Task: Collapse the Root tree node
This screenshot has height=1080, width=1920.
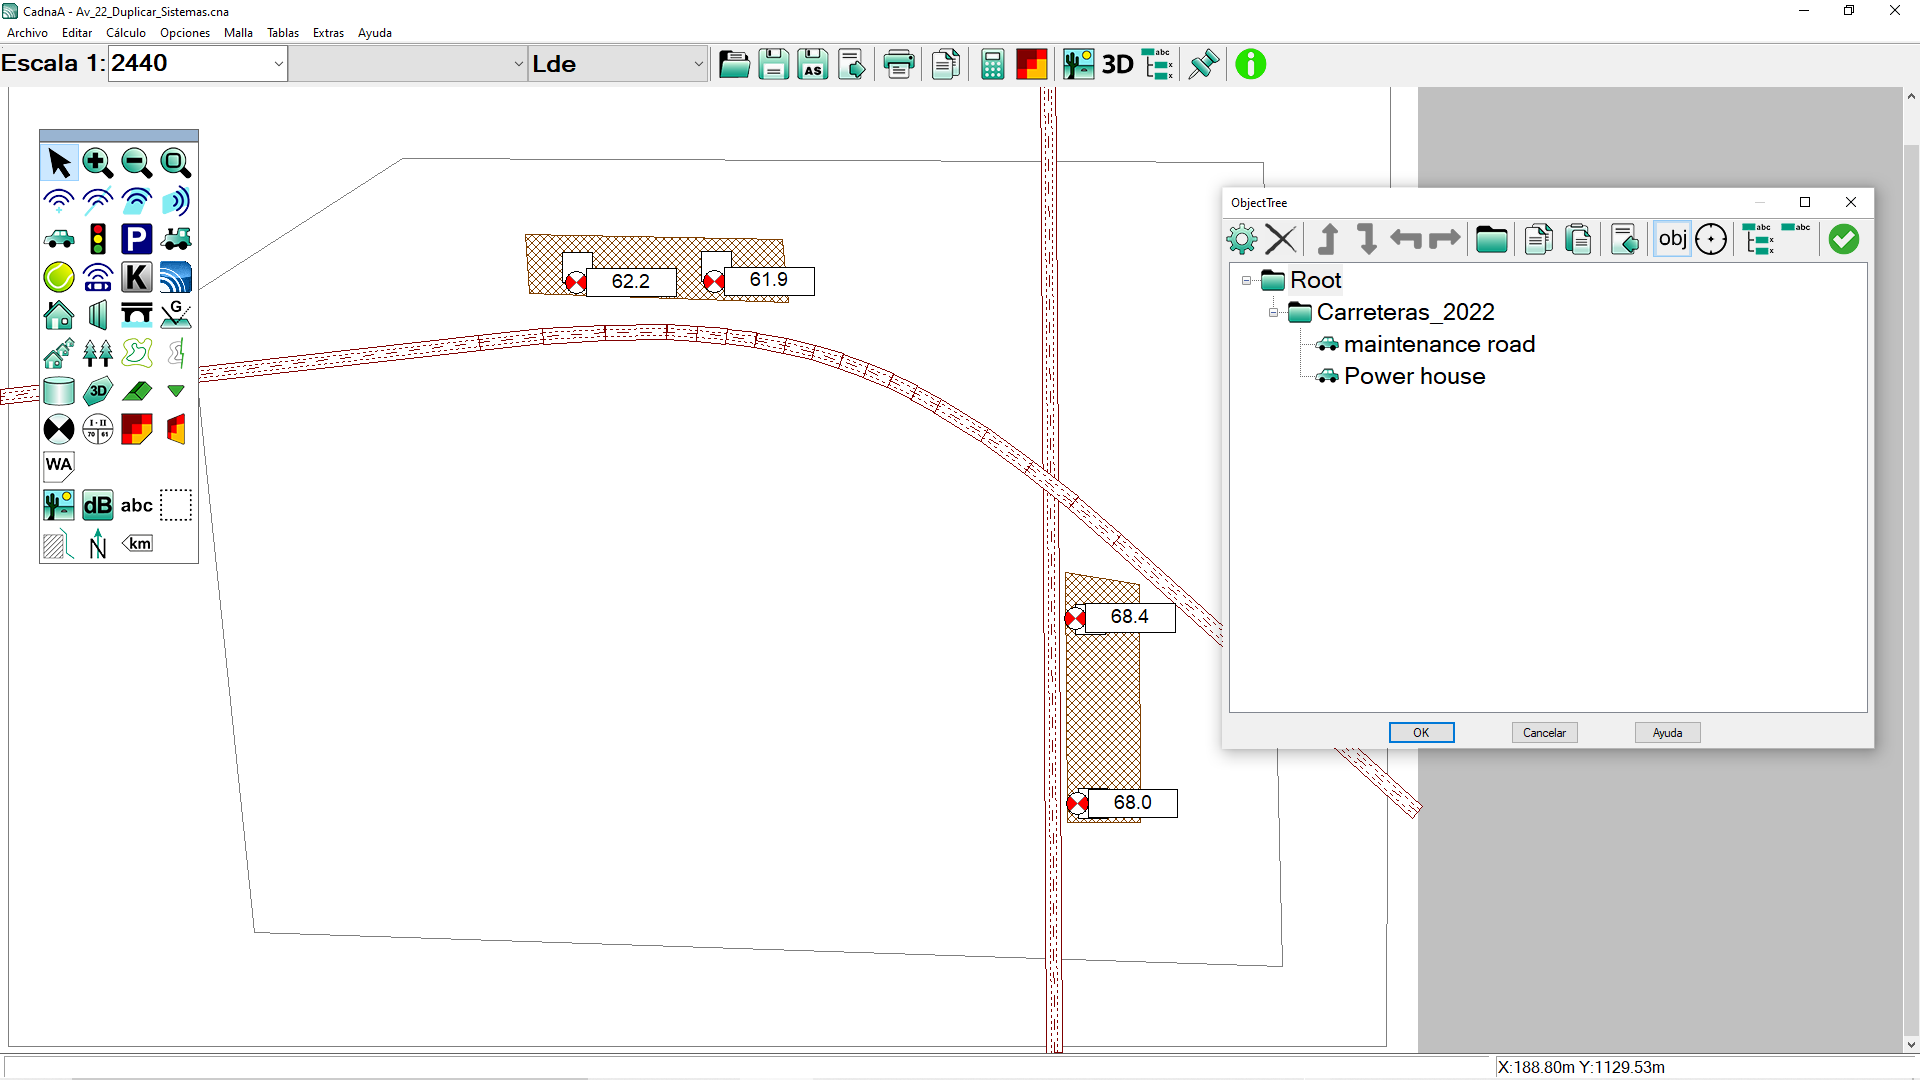Action: point(1246,281)
